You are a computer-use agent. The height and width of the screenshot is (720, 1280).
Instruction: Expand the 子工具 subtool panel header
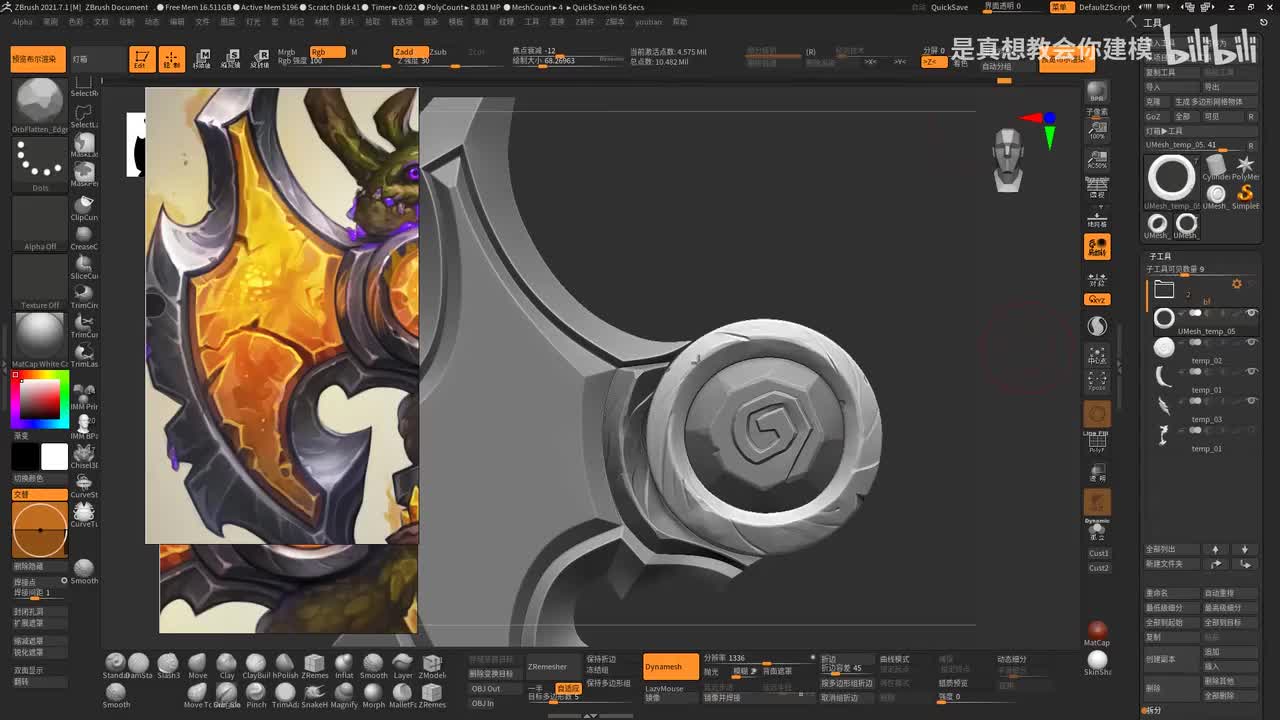1160,257
